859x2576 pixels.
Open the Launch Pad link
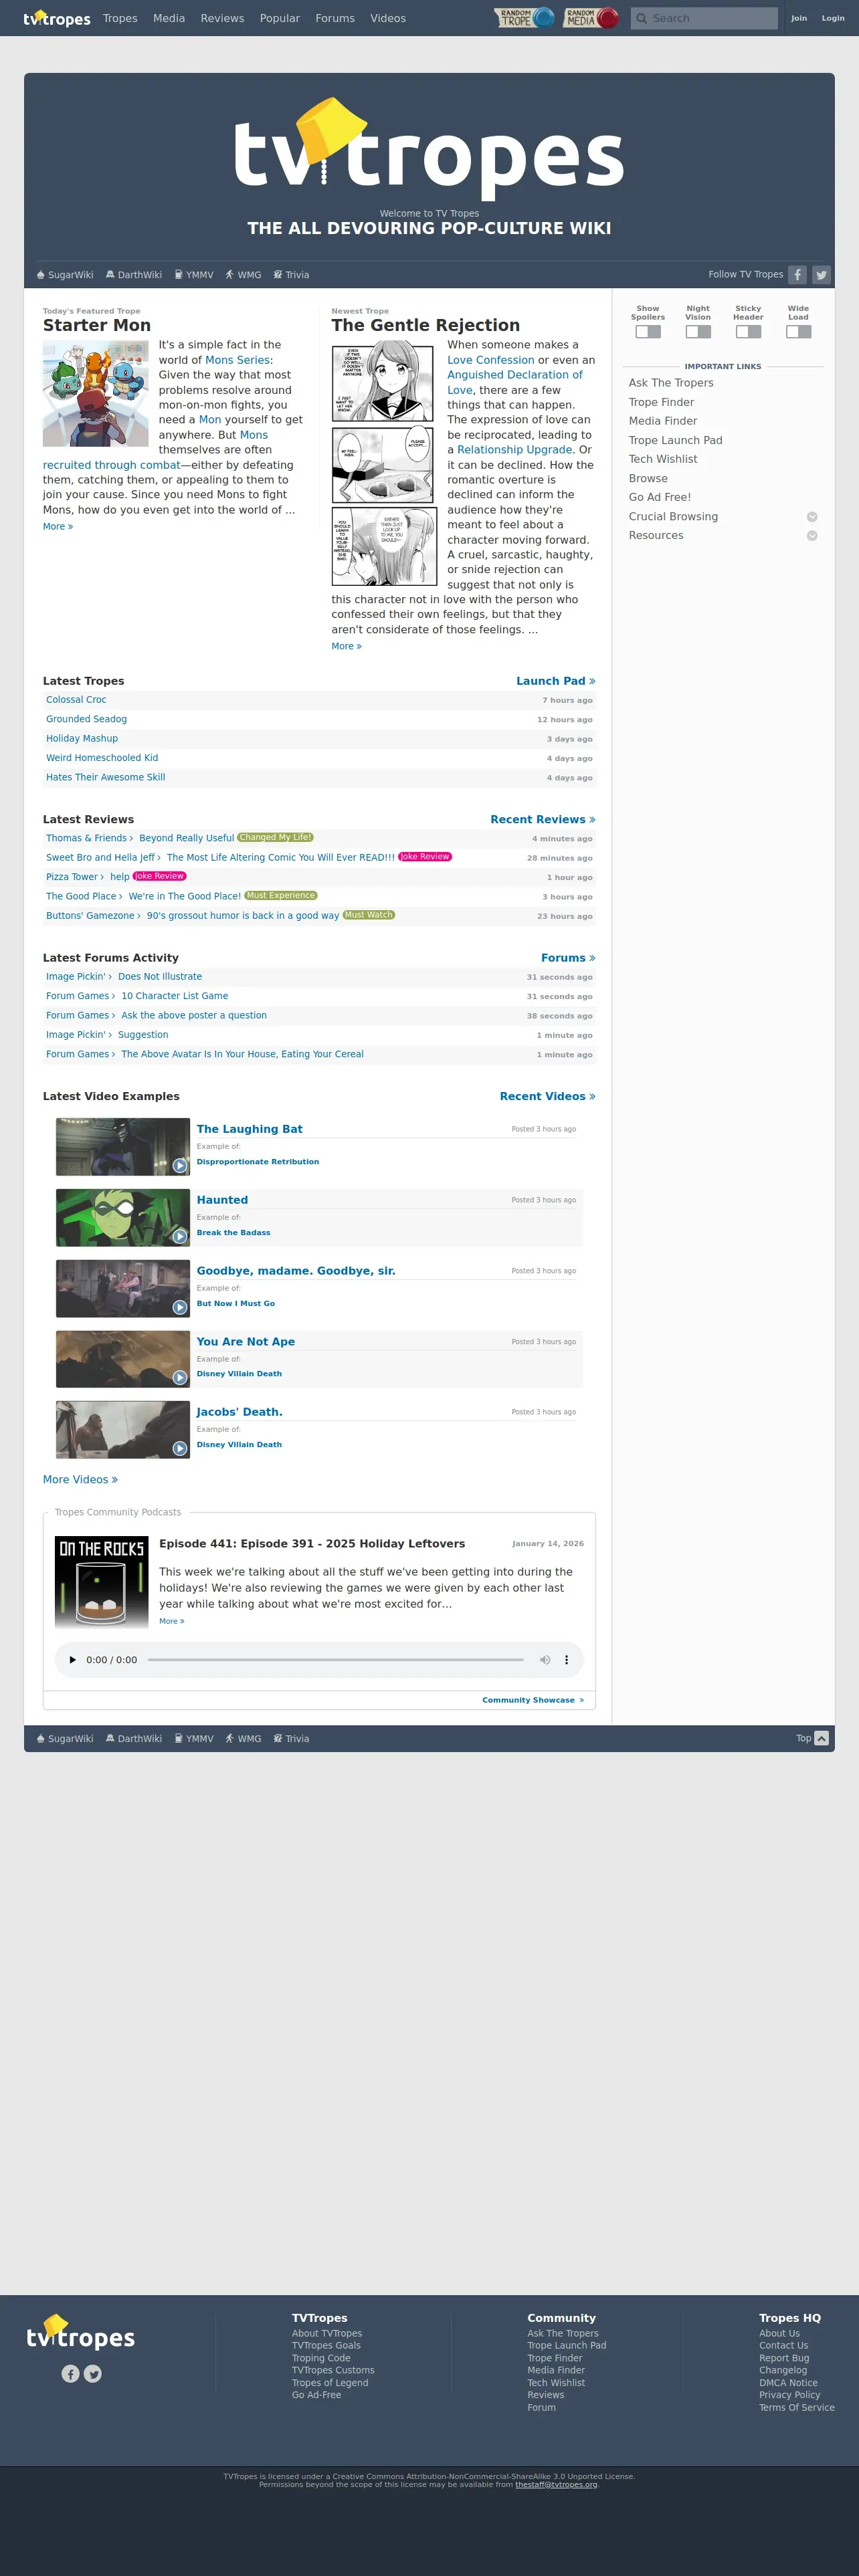[556, 681]
